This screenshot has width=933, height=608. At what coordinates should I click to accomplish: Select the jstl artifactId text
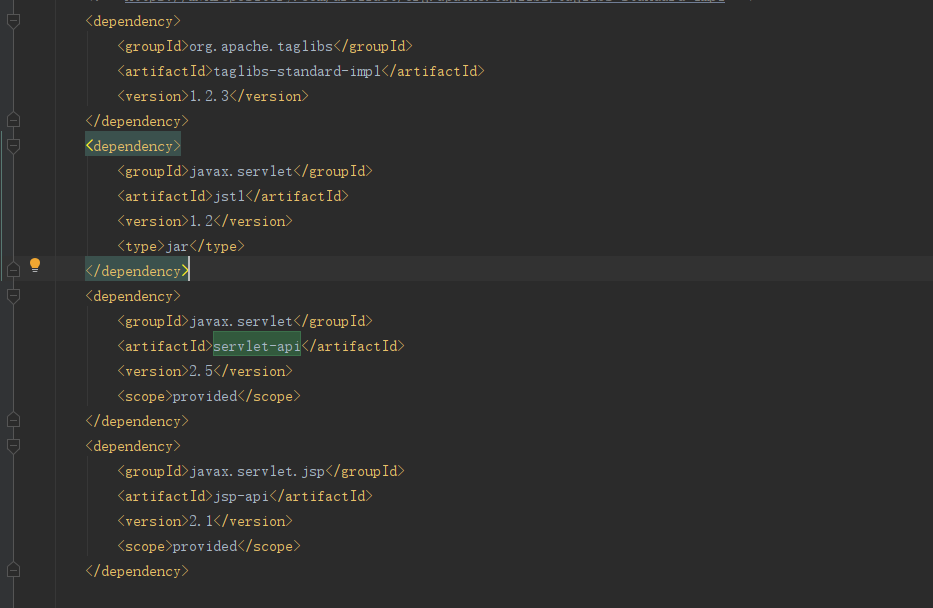228,195
